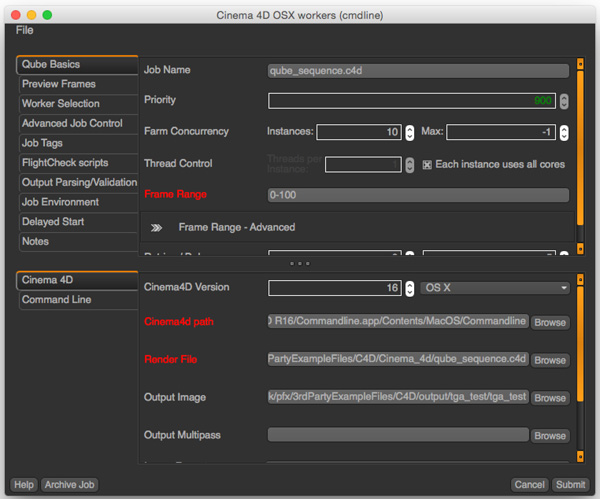Click the Output Image field
600x499 pixels.
[x=398, y=396]
